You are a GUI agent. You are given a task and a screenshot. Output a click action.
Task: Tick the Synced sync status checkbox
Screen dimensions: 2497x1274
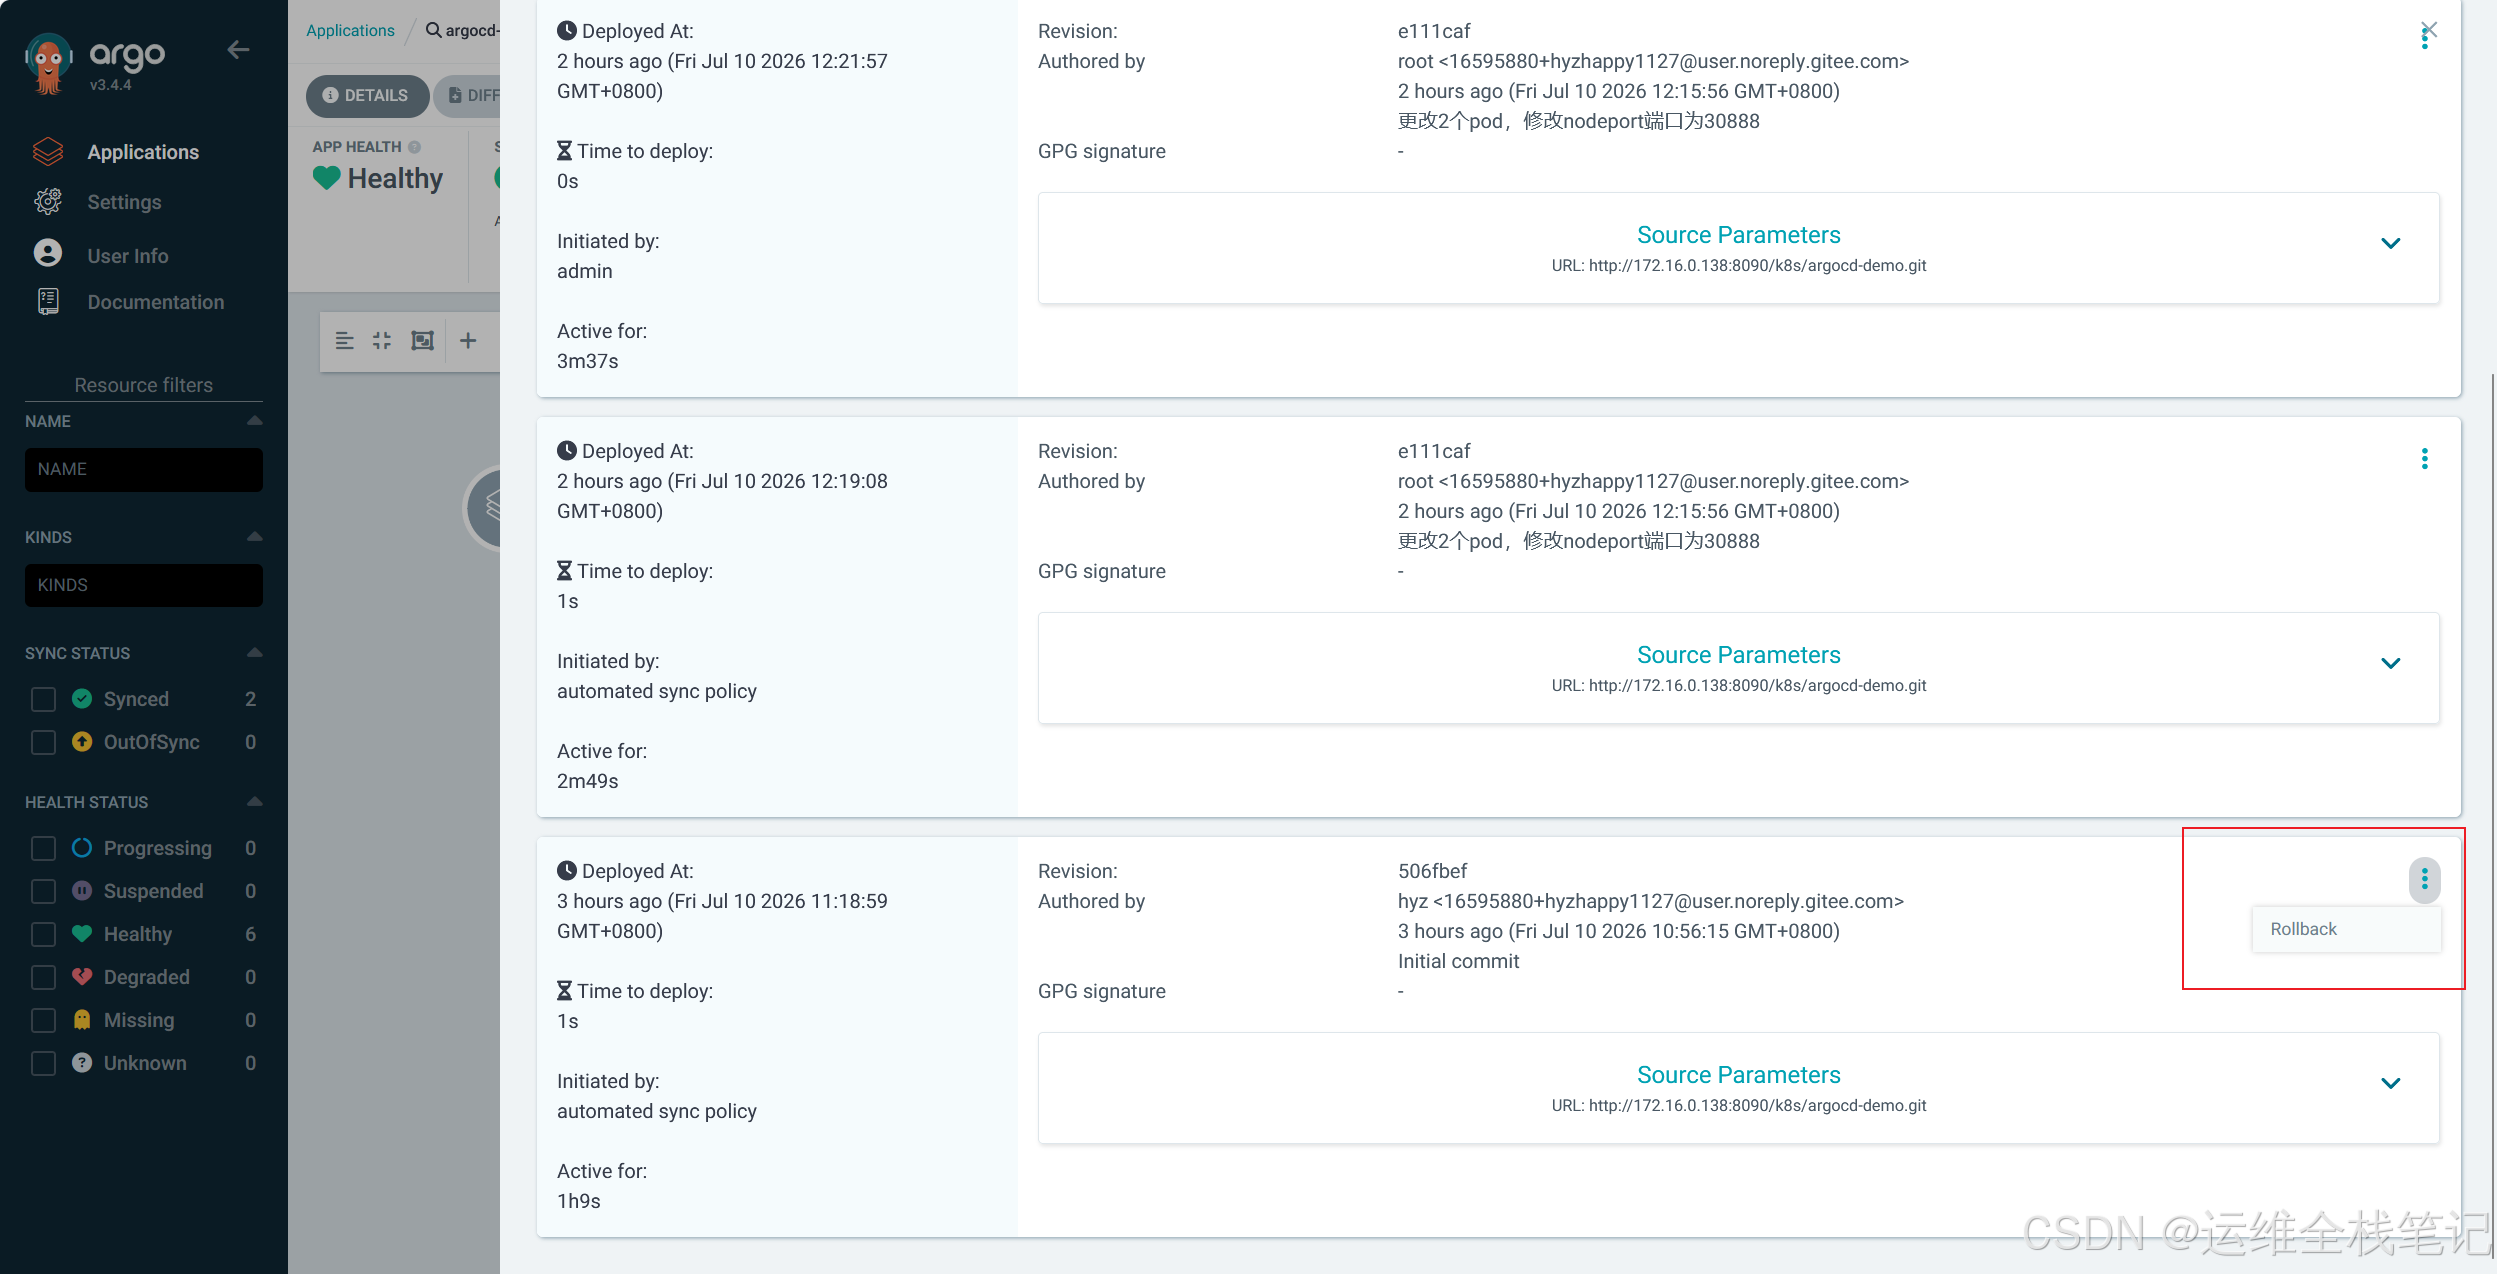click(x=43, y=699)
